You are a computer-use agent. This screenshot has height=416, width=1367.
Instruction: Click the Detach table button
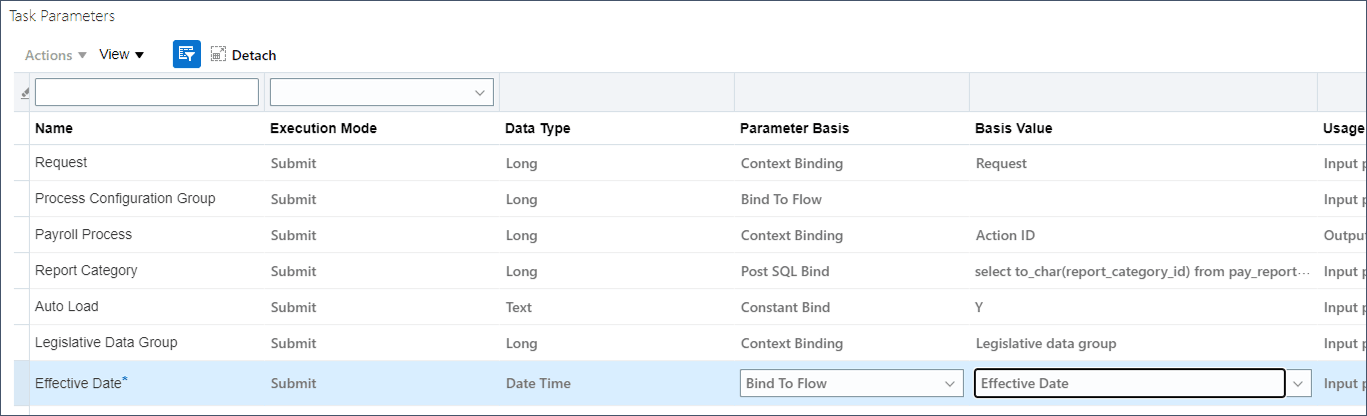pyautogui.click(x=243, y=56)
